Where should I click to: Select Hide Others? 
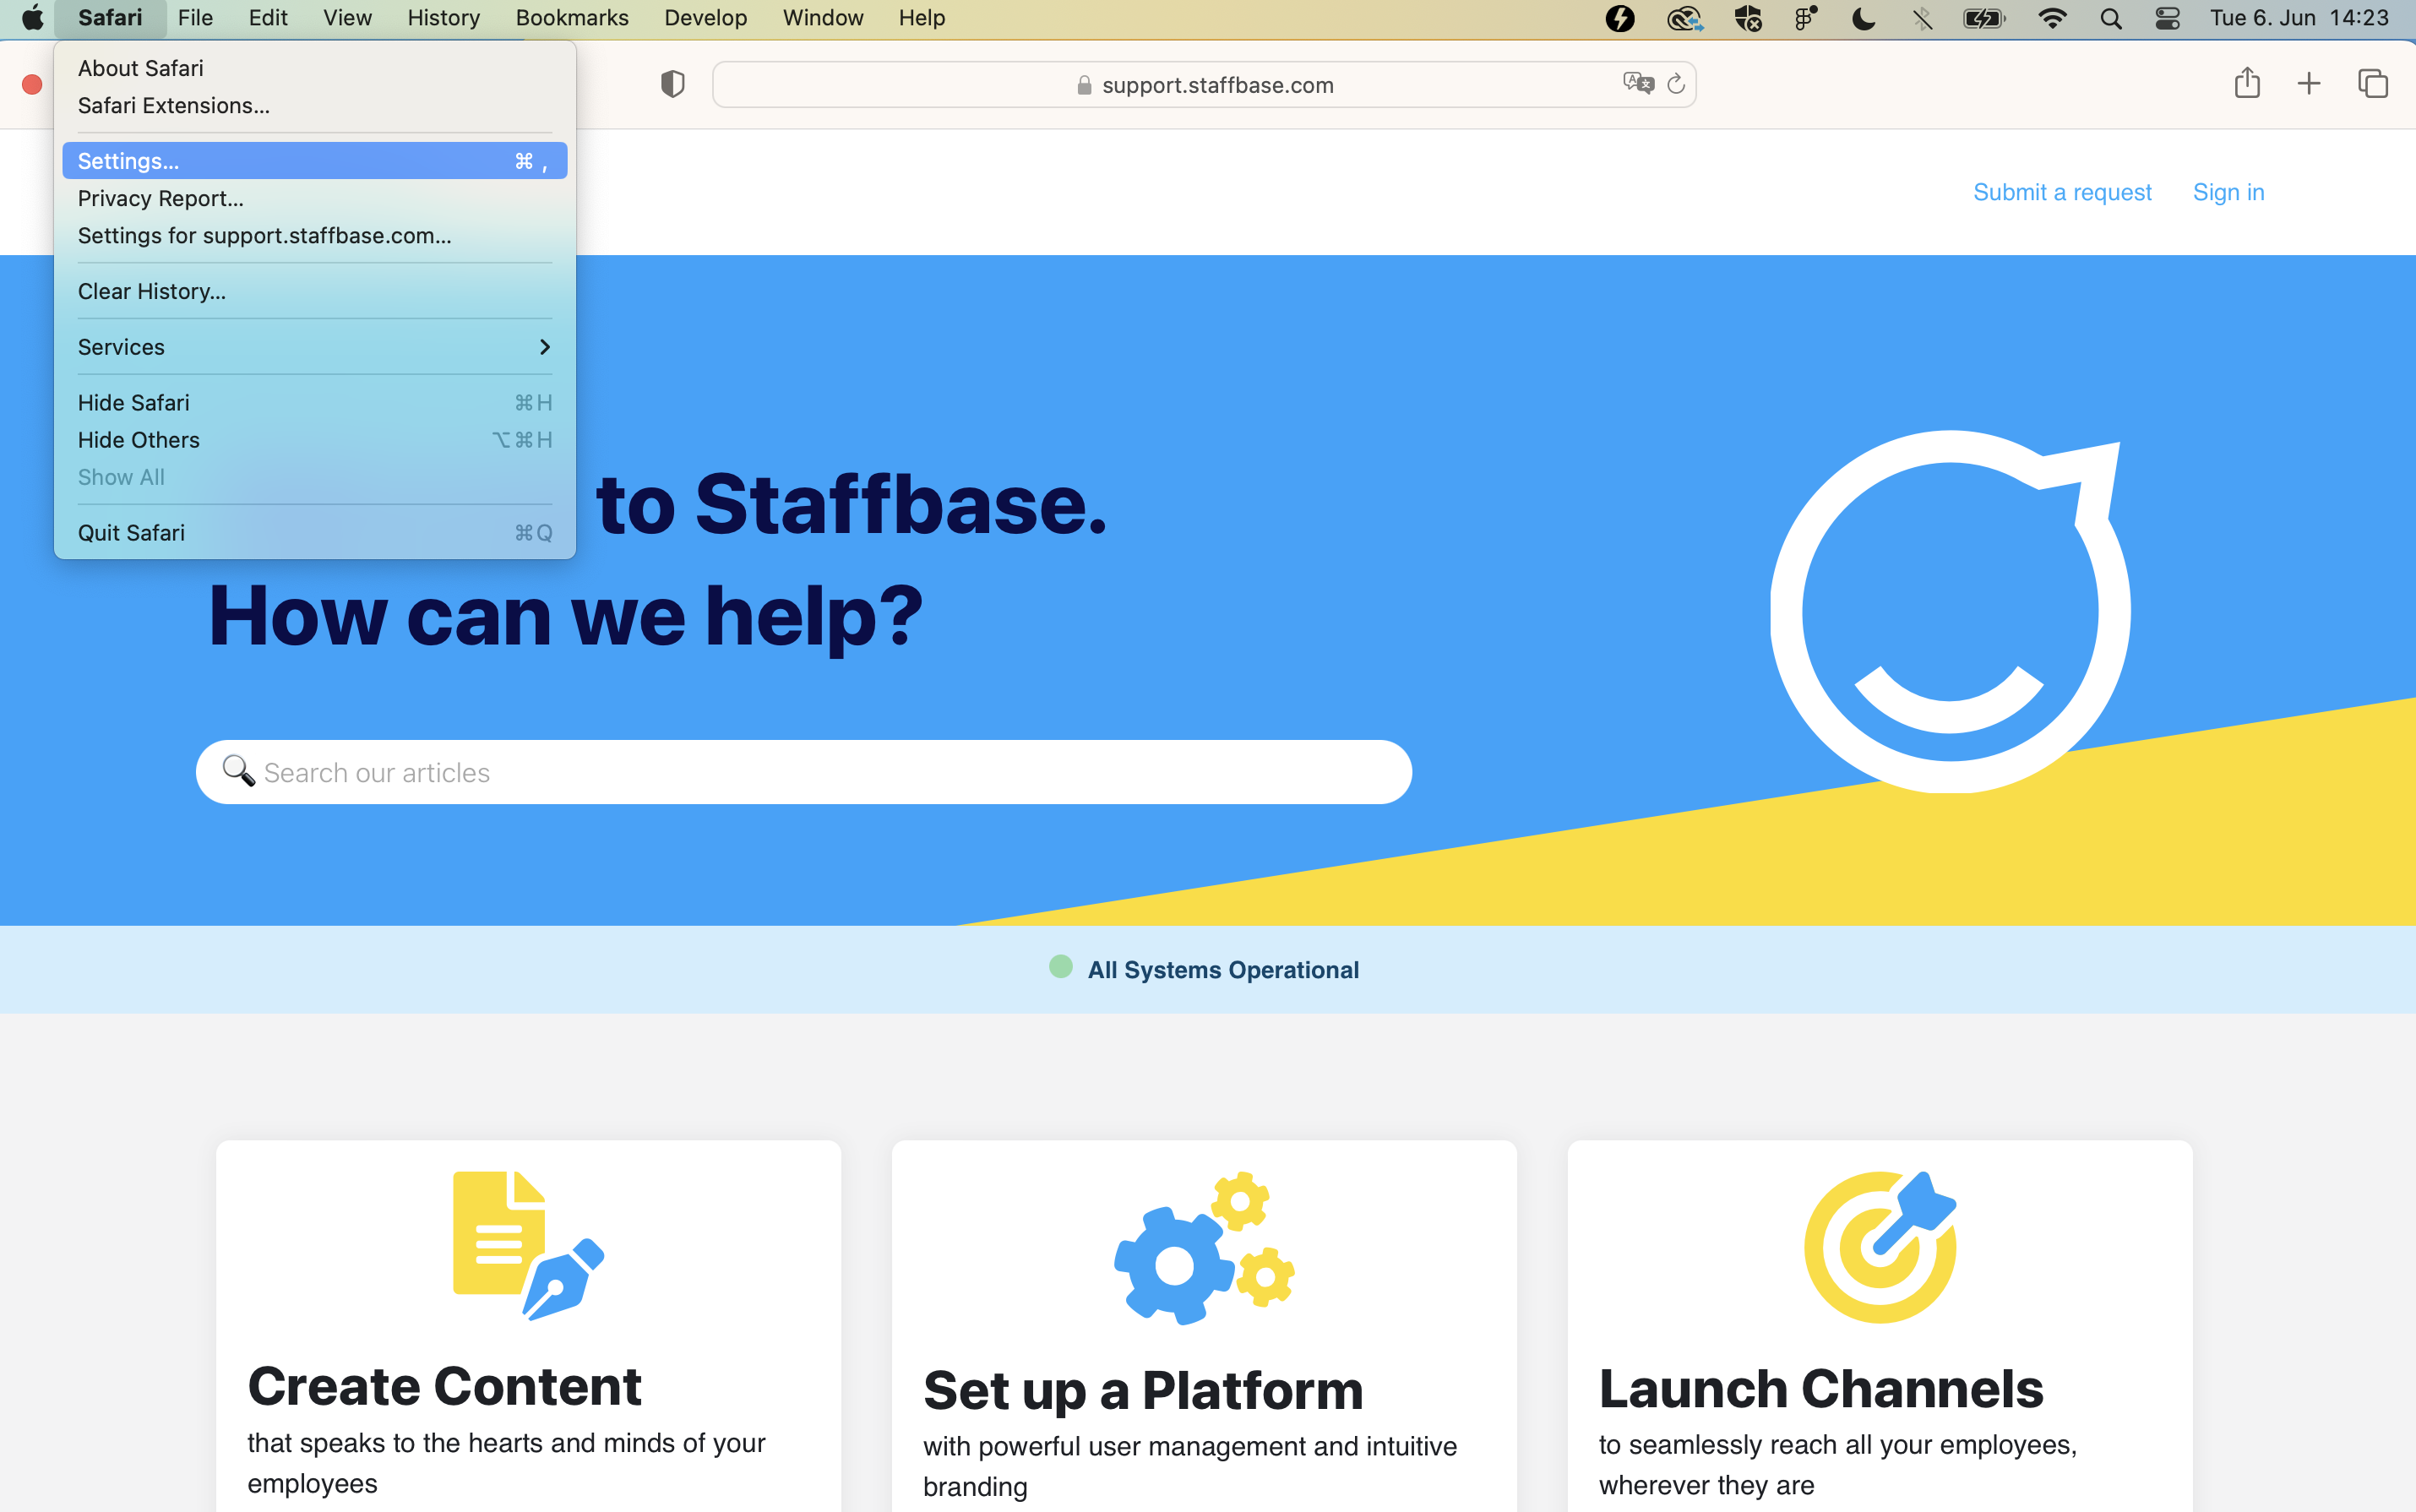315,440
